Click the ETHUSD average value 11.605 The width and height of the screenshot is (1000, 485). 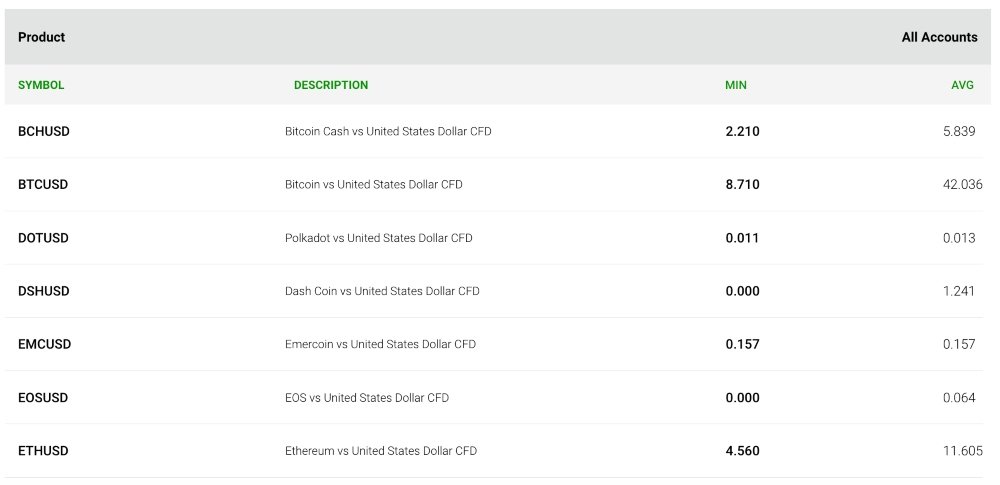coord(963,451)
